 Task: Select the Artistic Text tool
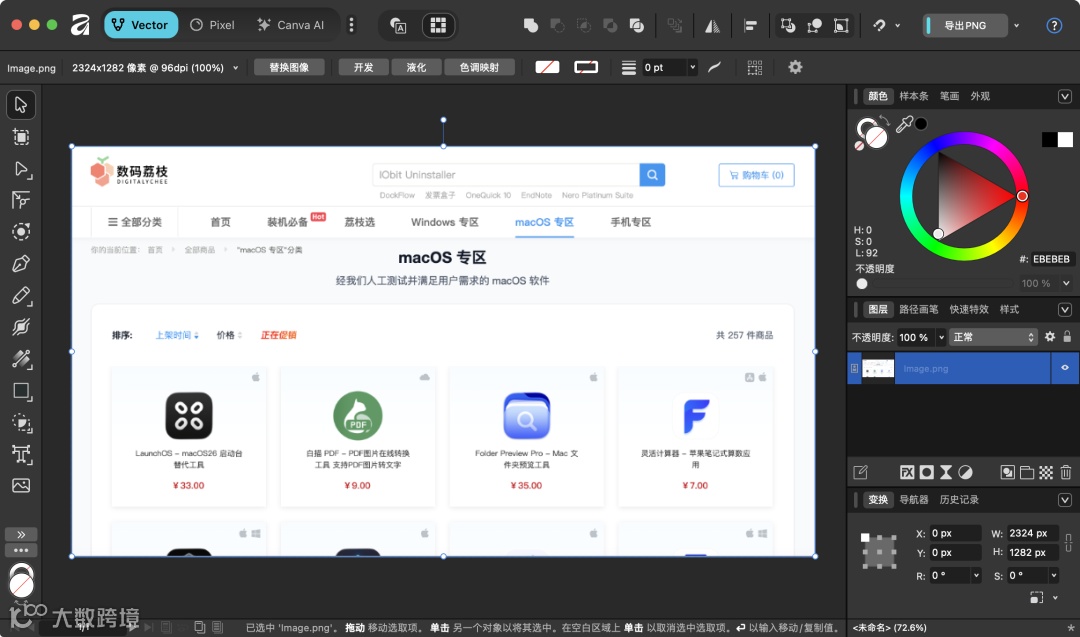(21, 455)
